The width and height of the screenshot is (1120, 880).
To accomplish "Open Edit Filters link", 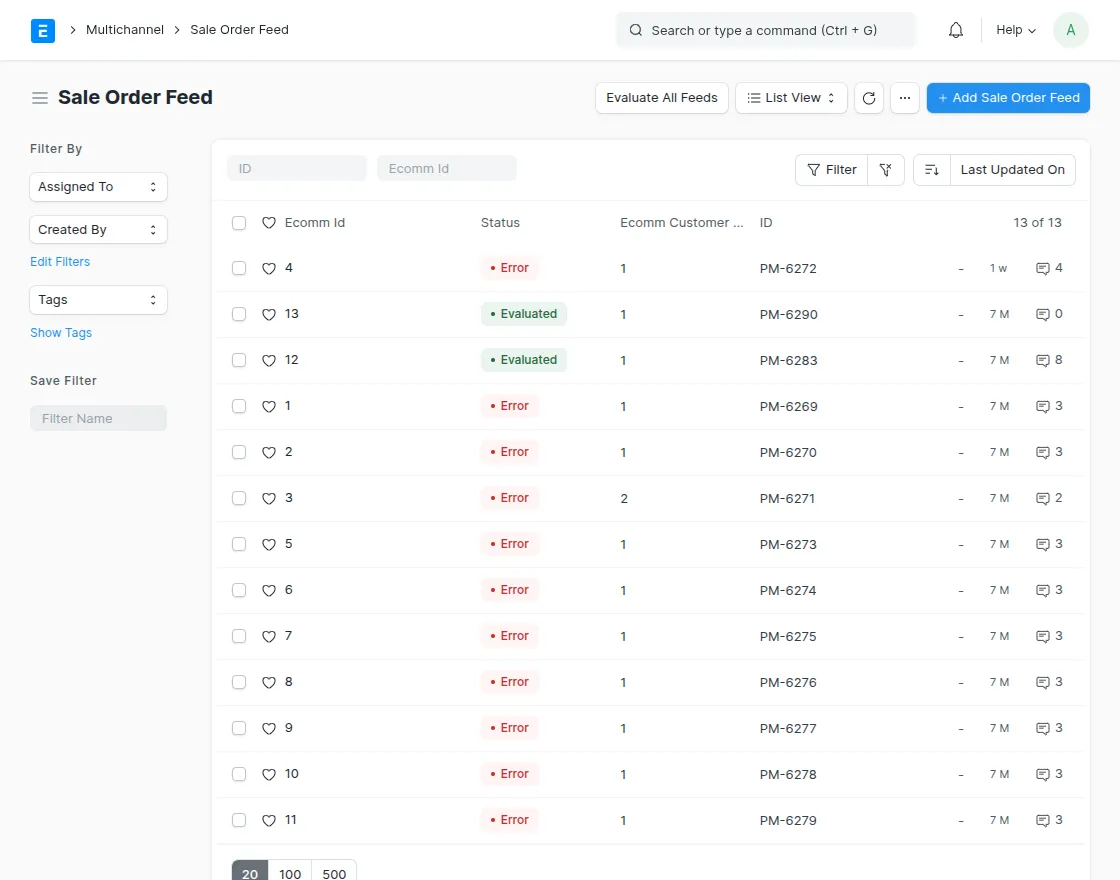I will tap(60, 261).
